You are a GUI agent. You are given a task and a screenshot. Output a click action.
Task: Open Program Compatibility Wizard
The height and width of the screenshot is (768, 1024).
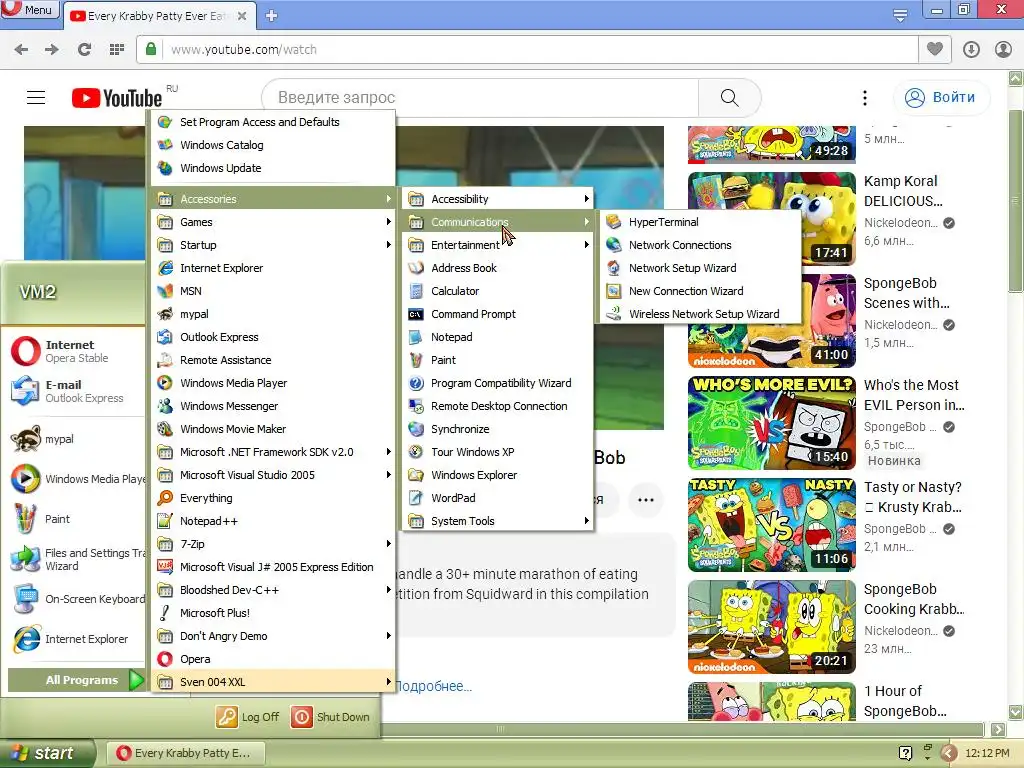498,383
